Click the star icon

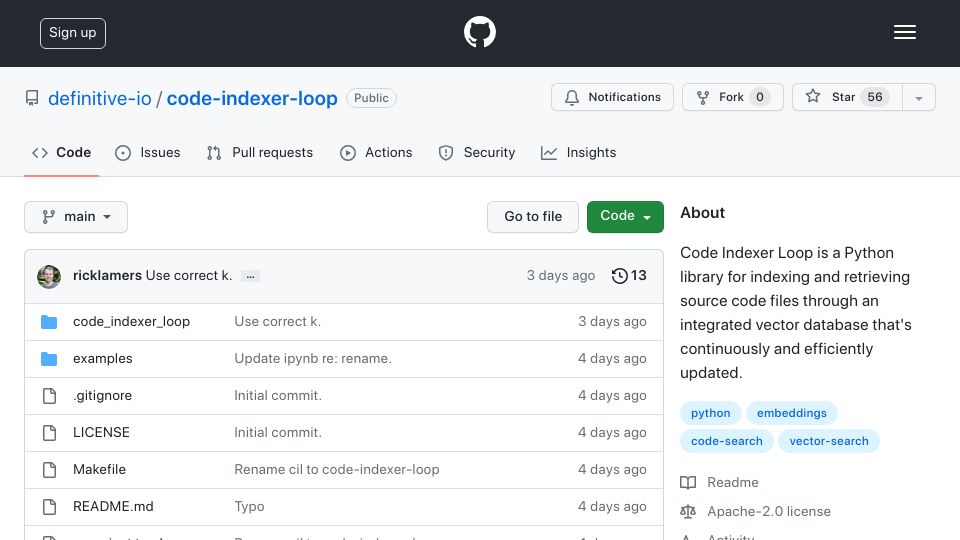tap(812, 96)
